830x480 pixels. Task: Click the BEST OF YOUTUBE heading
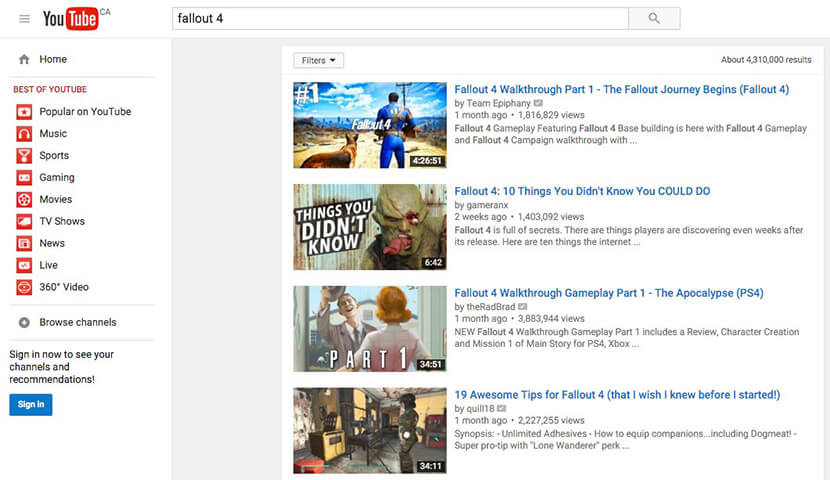point(50,89)
